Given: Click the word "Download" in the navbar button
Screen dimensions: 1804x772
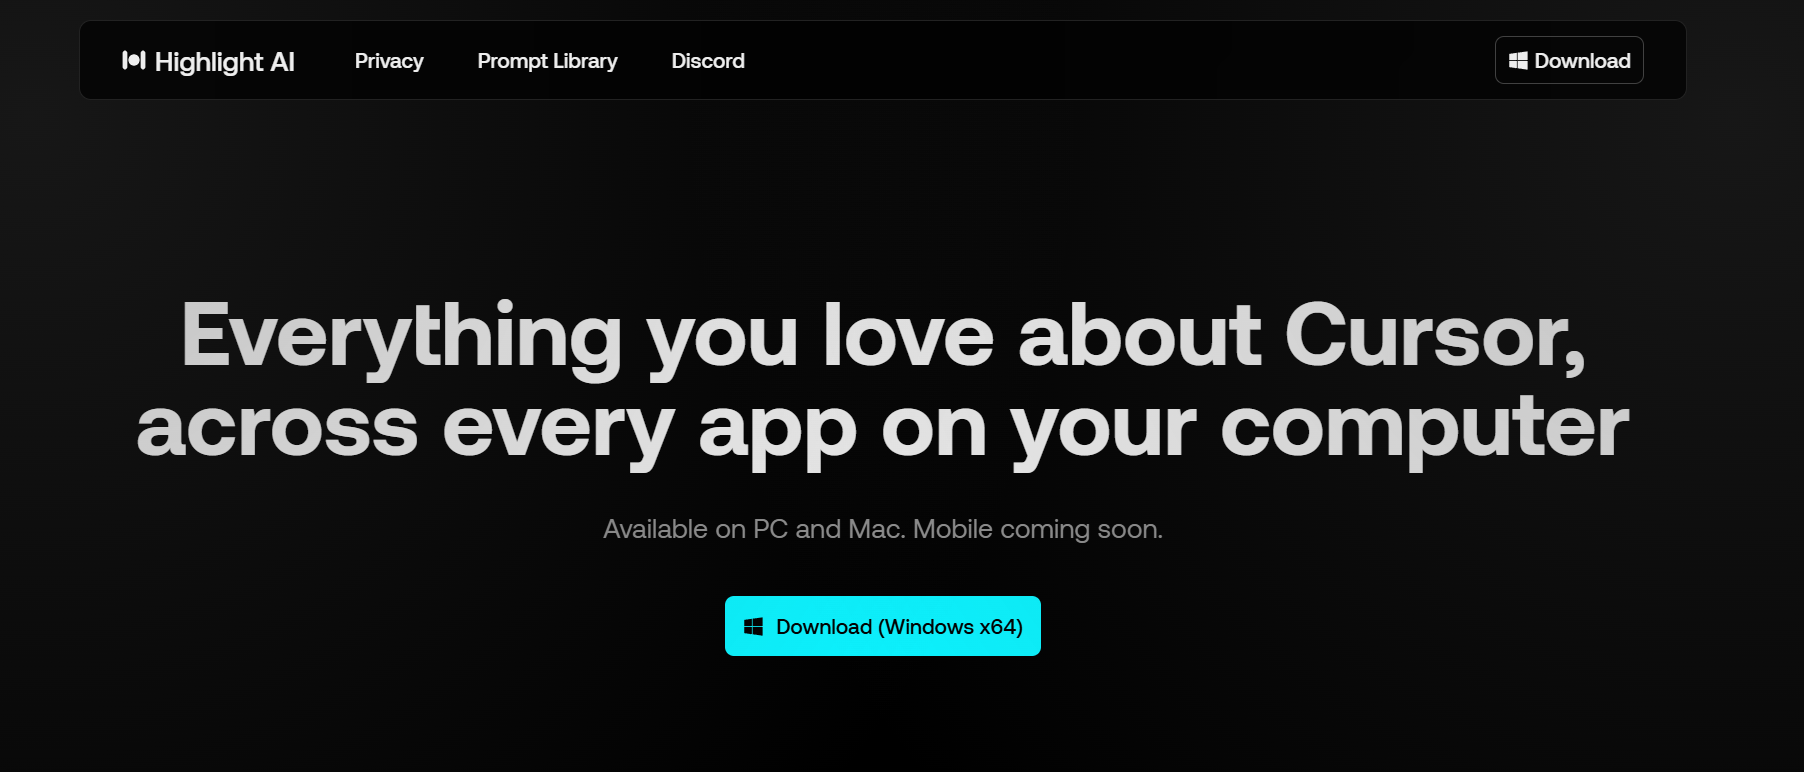Looking at the screenshot, I should pos(1582,61).
